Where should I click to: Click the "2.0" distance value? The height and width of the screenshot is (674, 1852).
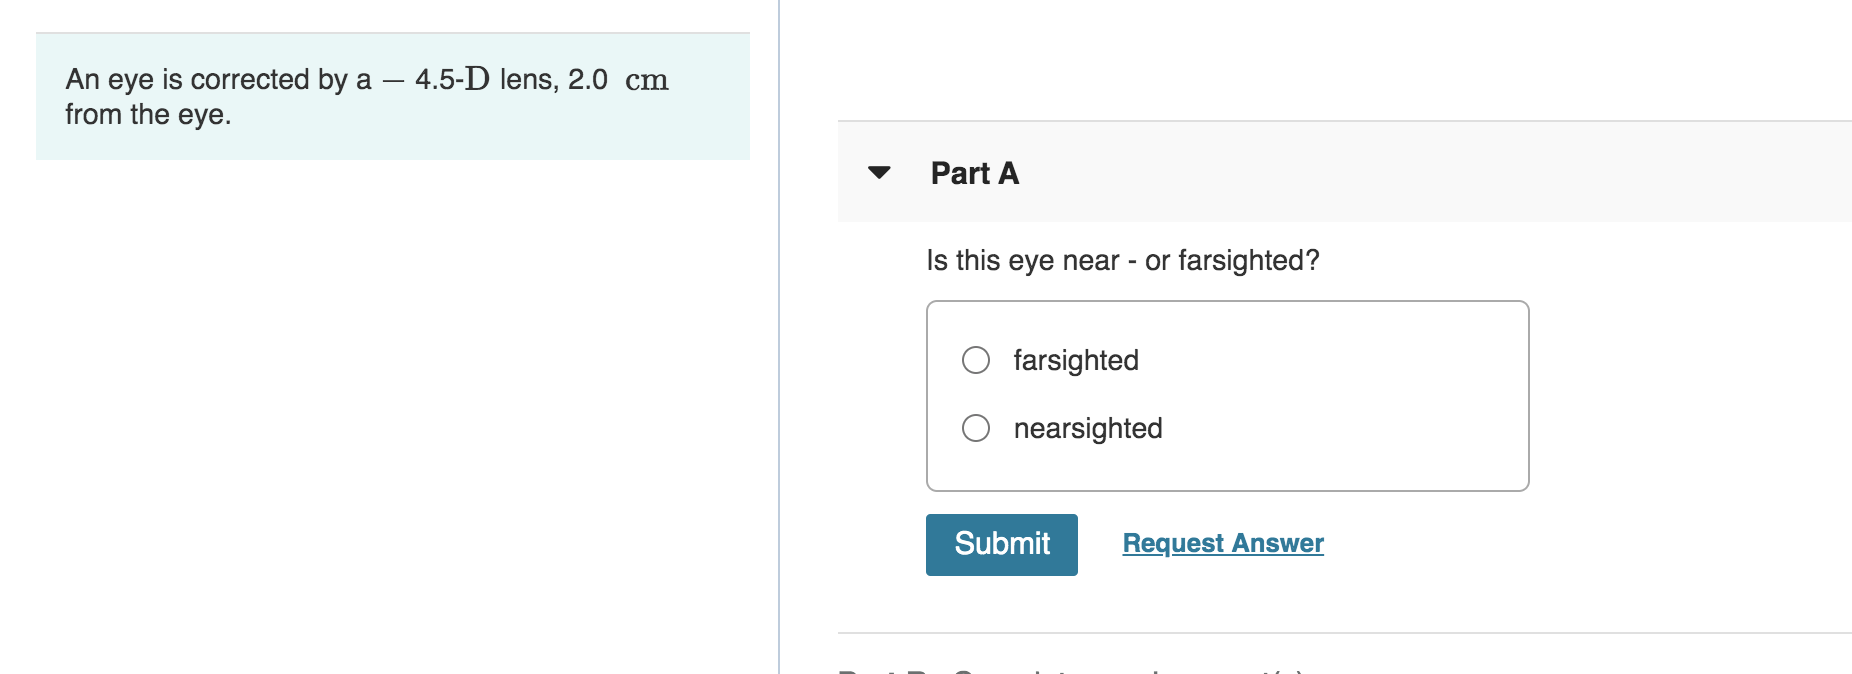587,80
